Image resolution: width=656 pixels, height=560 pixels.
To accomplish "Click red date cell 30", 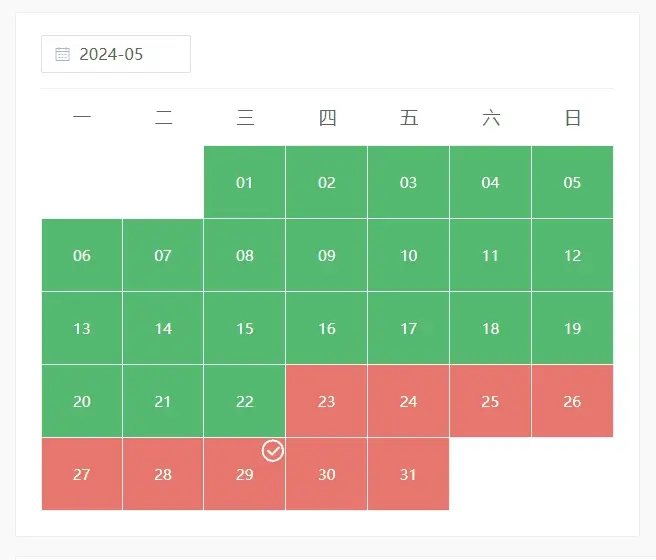I will point(327,474).
